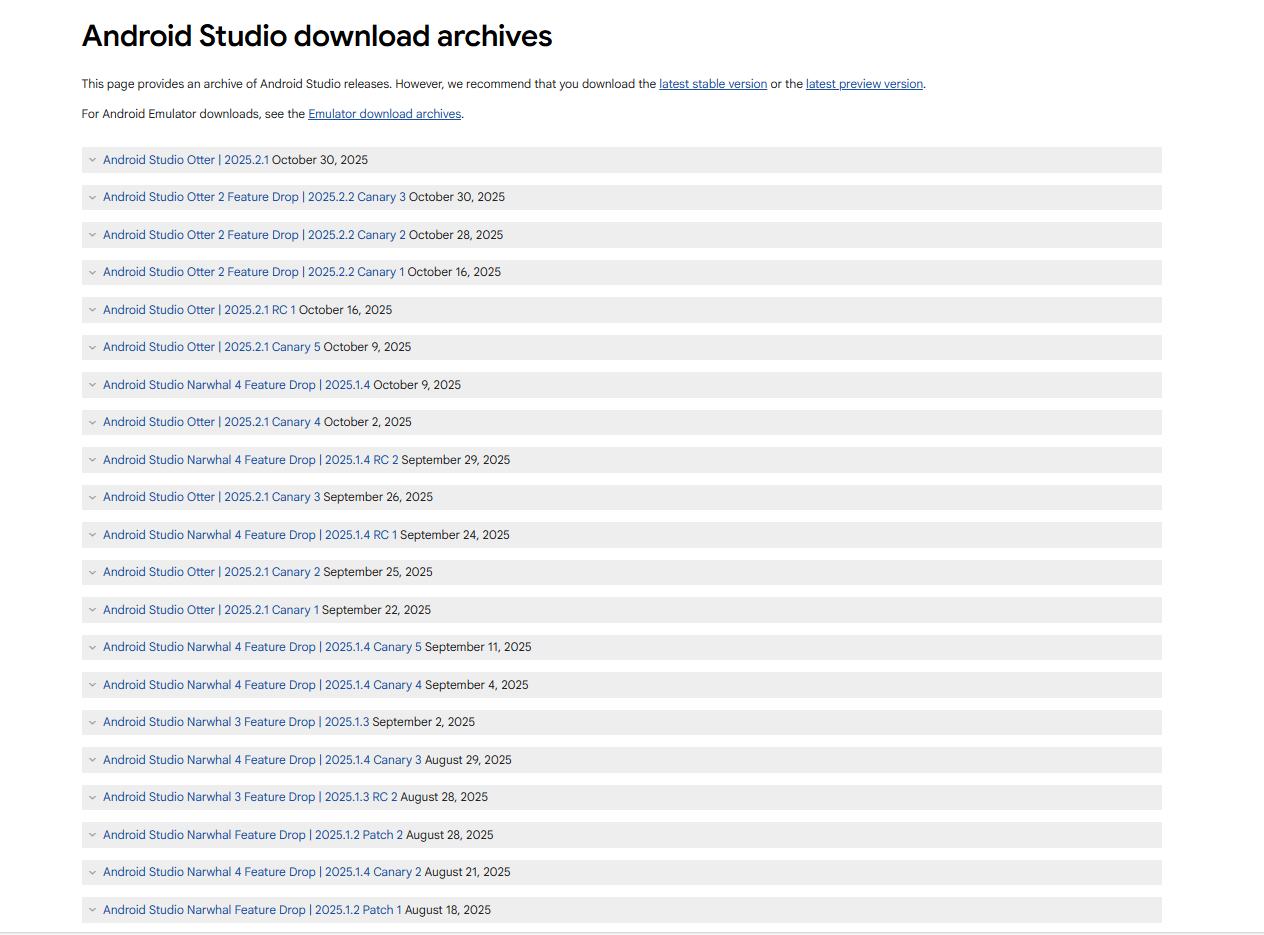Click the date September 22, 2025
This screenshot has height=935, width=1264.
377,610
